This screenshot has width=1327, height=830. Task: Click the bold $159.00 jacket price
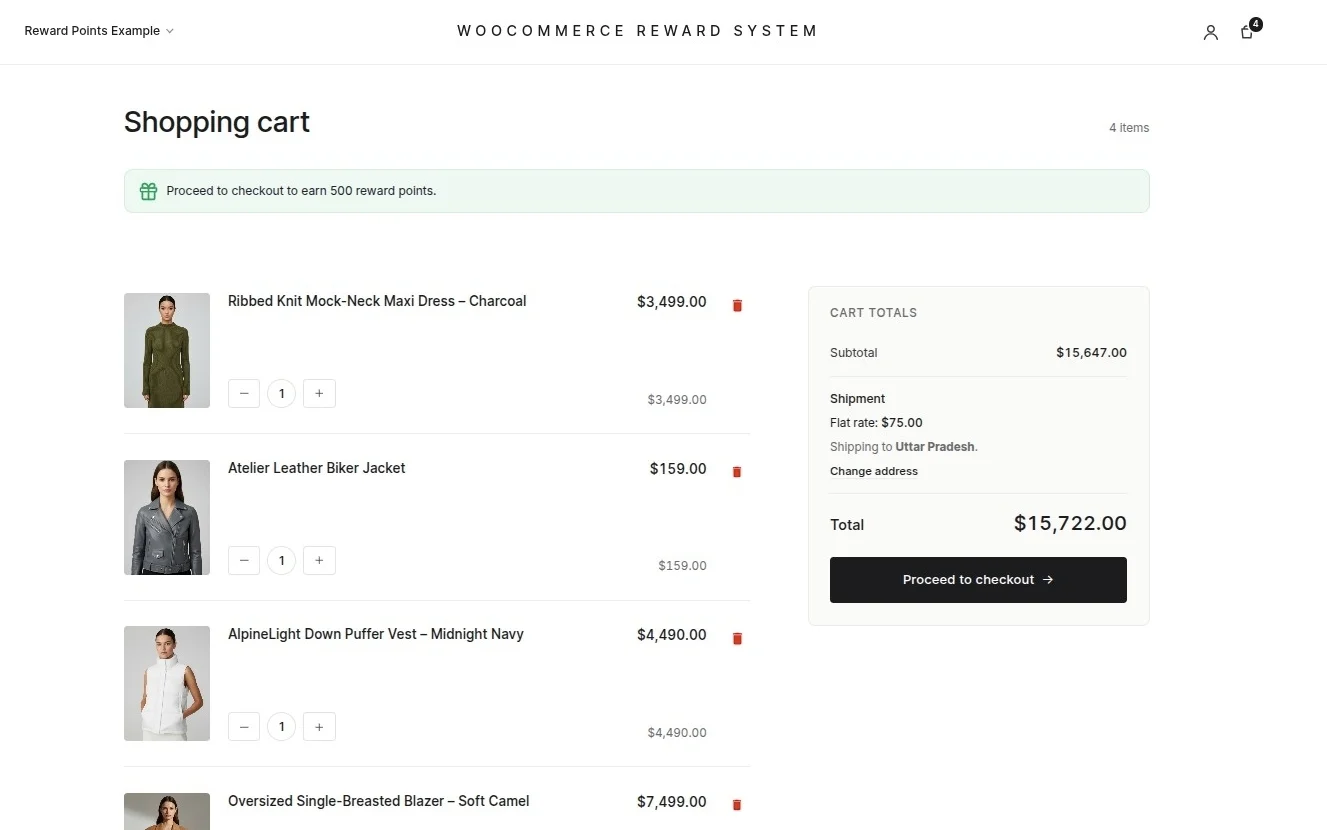678,469
